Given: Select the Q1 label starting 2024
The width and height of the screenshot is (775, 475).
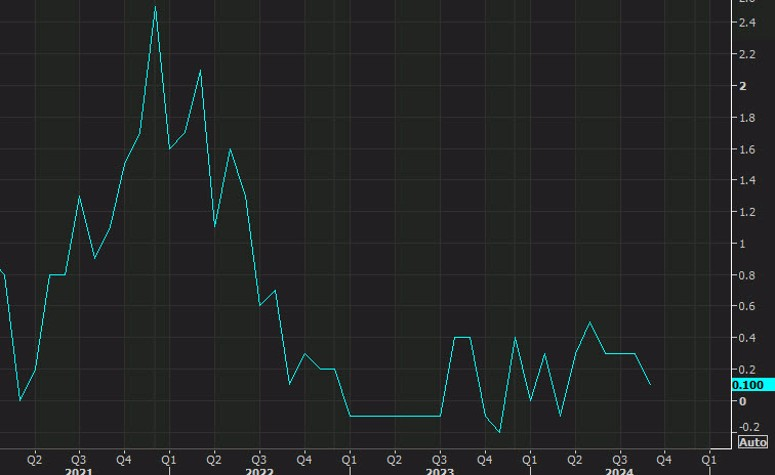Looking at the screenshot, I should (529, 460).
